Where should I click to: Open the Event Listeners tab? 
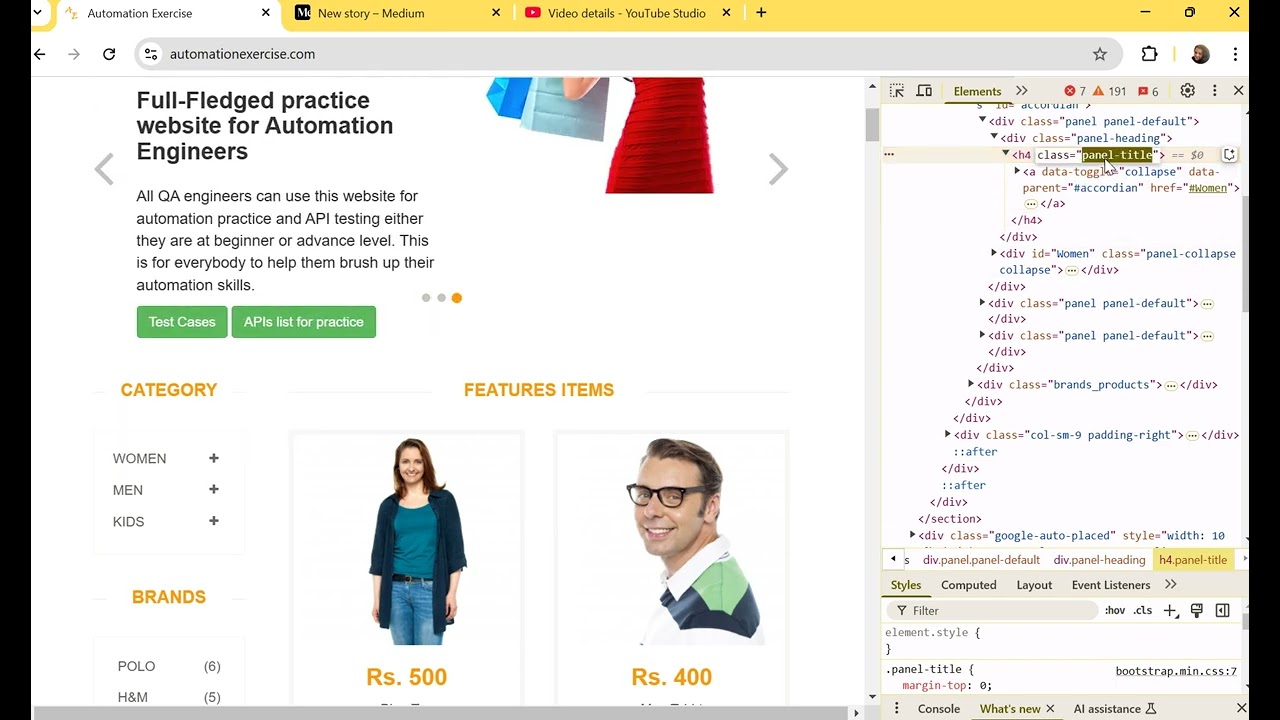click(1111, 585)
